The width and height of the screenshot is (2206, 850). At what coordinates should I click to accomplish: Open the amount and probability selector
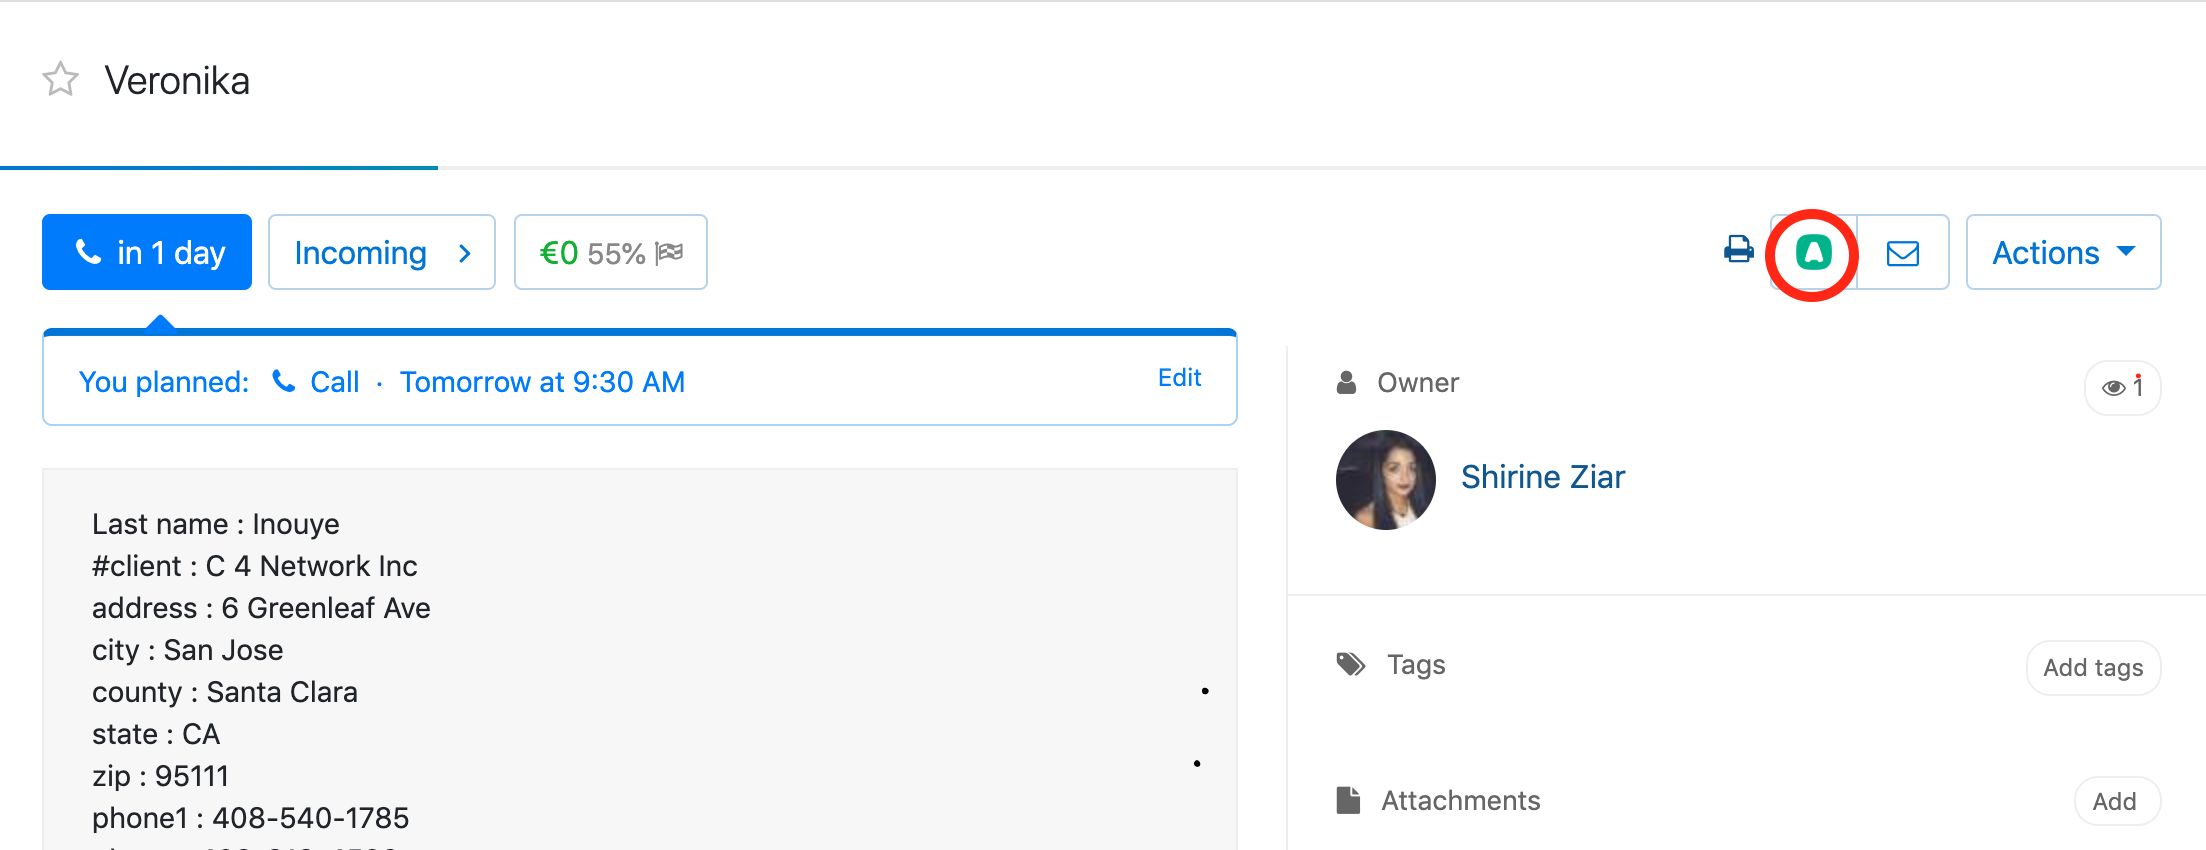pyautogui.click(x=610, y=252)
